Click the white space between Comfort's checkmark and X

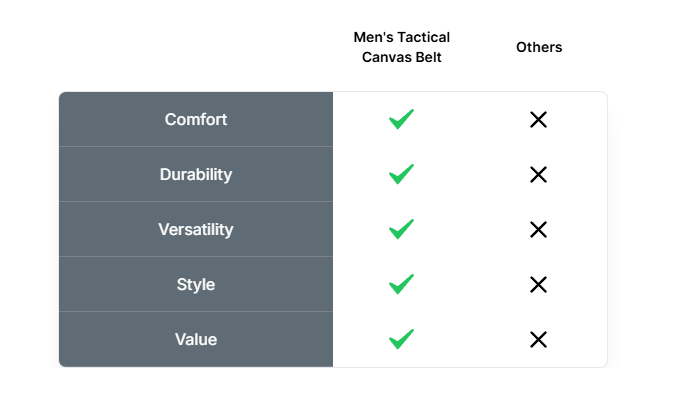(x=470, y=120)
